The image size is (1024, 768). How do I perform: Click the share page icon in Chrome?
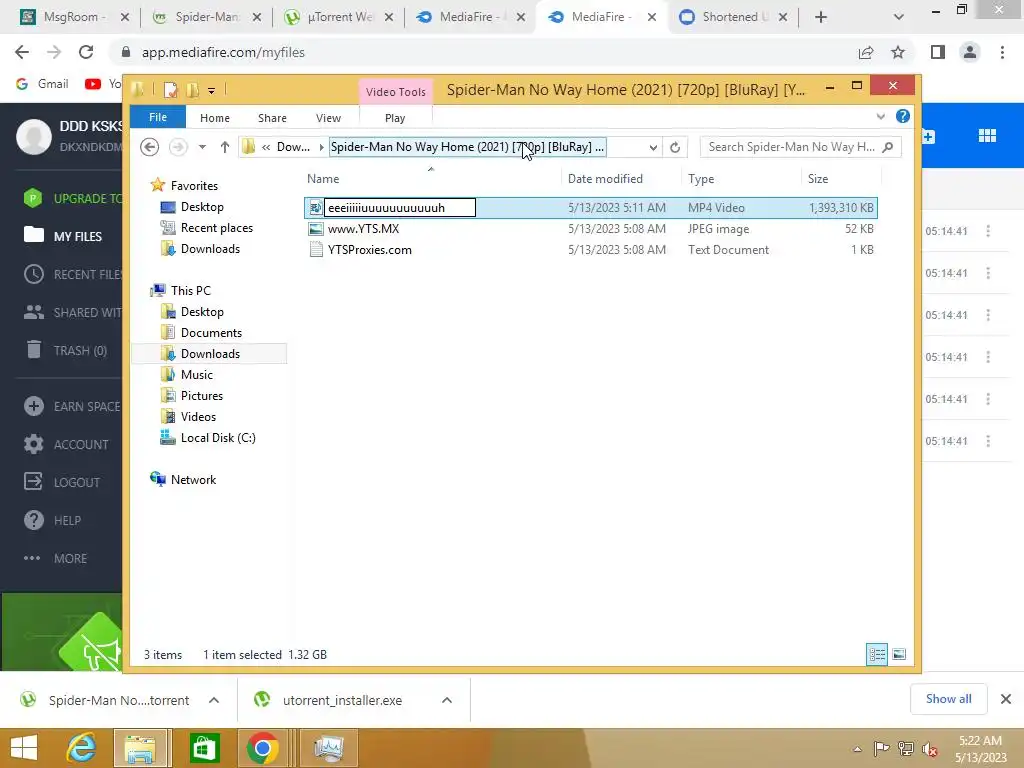(866, 52)
